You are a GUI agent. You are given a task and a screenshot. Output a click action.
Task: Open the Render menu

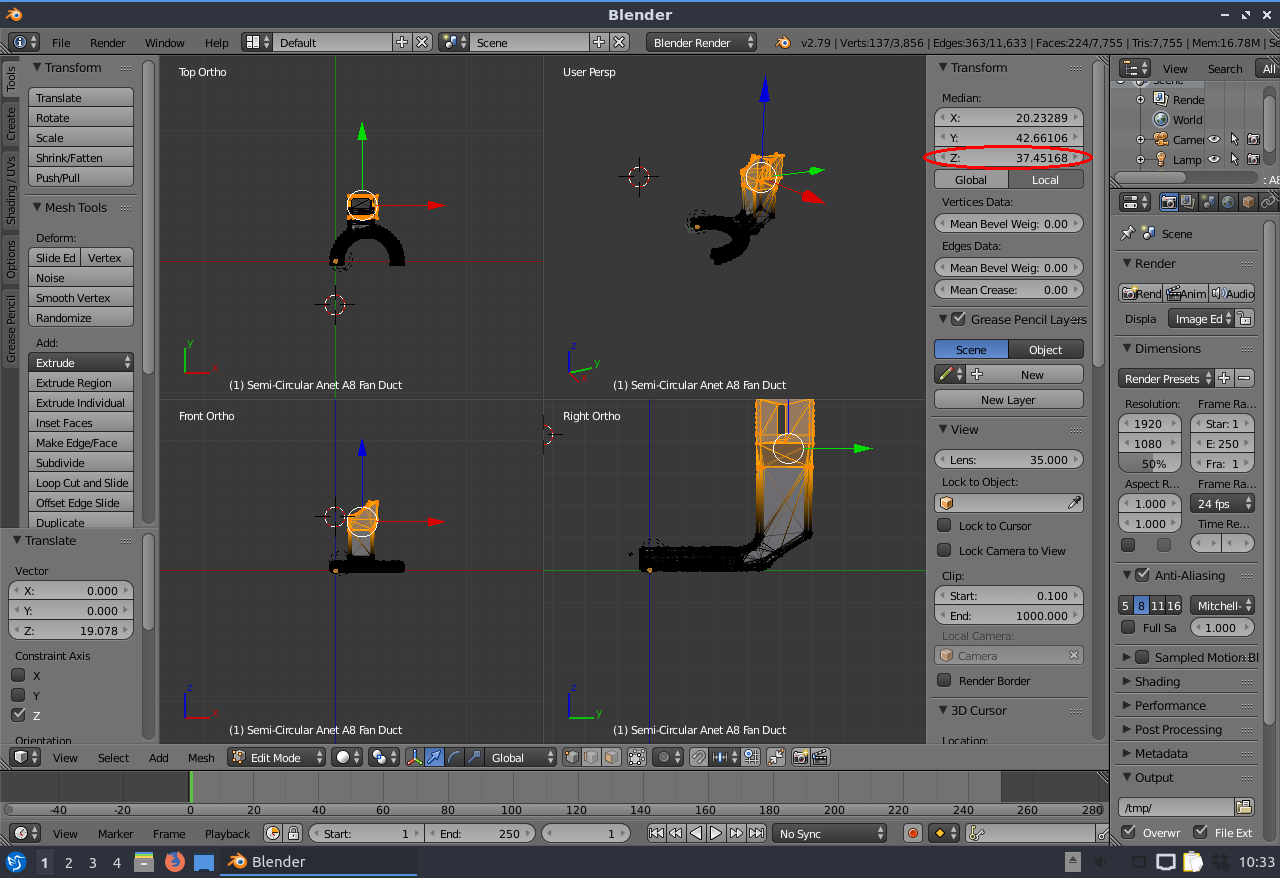click(x=107, y=43)
